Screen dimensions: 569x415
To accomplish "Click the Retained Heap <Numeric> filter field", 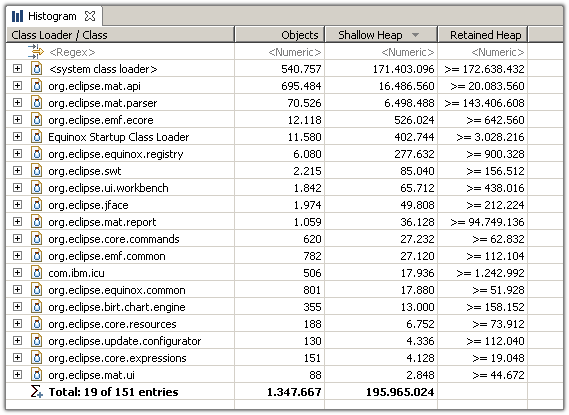I will [x=498, y=52].
